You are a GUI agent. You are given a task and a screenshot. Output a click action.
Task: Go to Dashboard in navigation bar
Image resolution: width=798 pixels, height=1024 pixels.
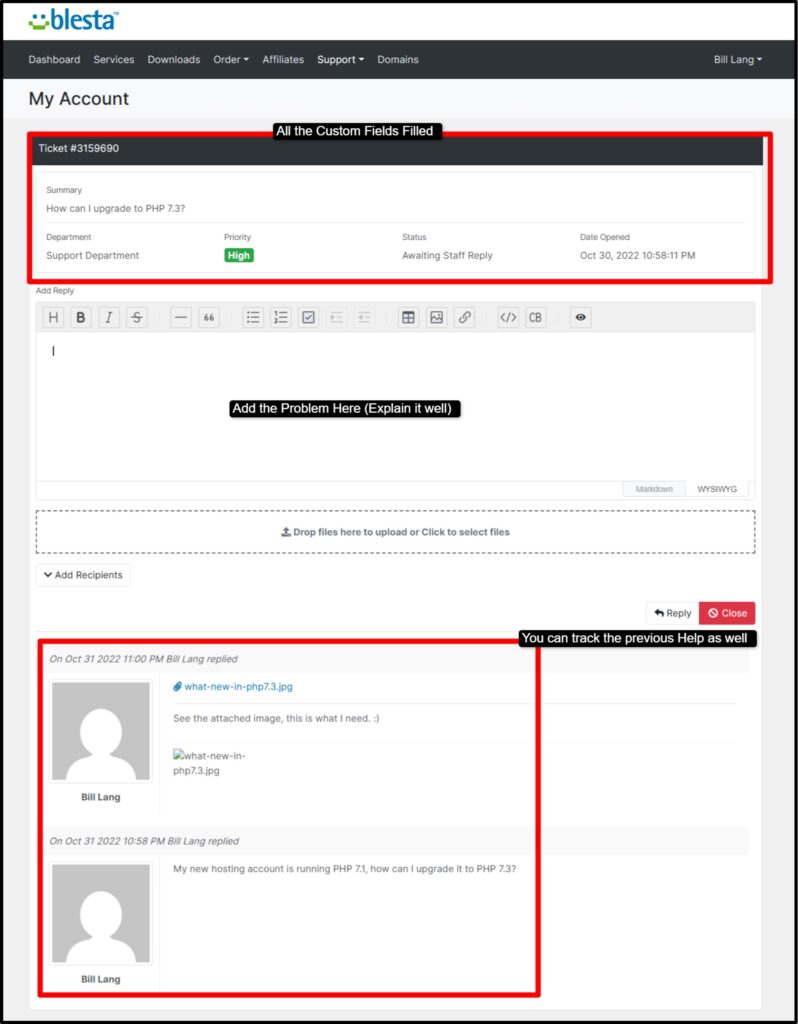point(54,59)
